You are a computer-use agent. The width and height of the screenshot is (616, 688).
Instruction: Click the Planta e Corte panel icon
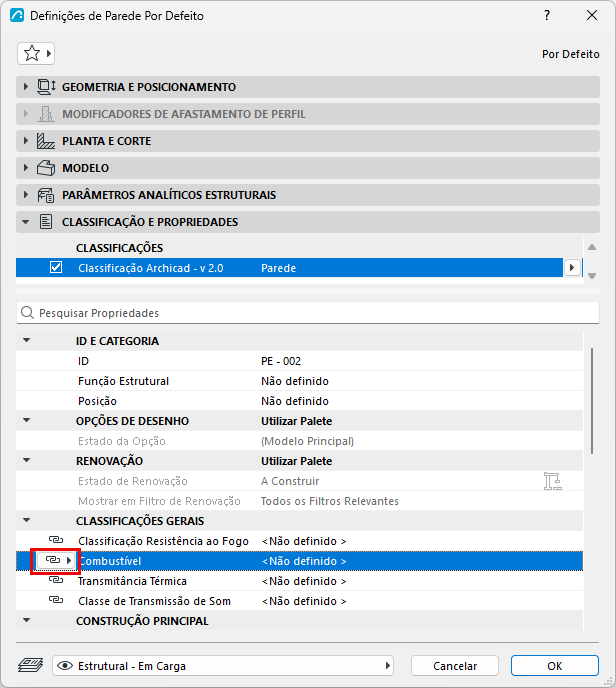point(46,141)
